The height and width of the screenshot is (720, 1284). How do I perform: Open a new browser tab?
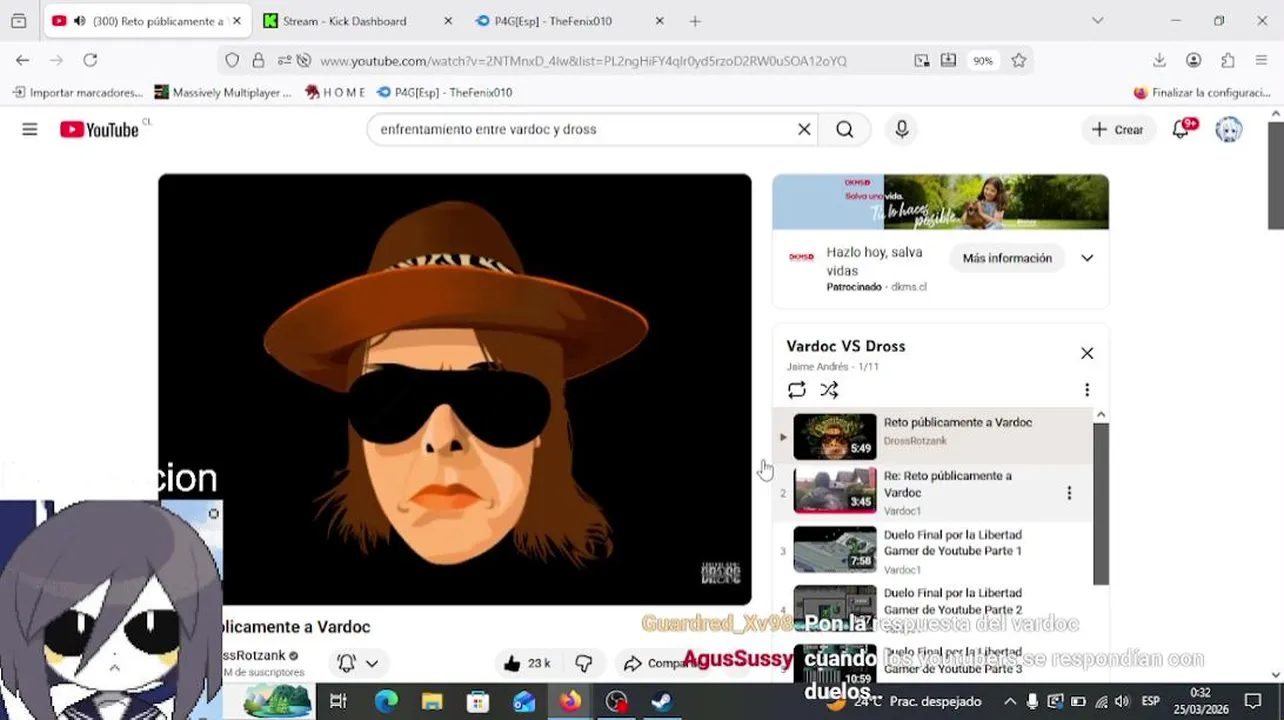pos(695,21)
